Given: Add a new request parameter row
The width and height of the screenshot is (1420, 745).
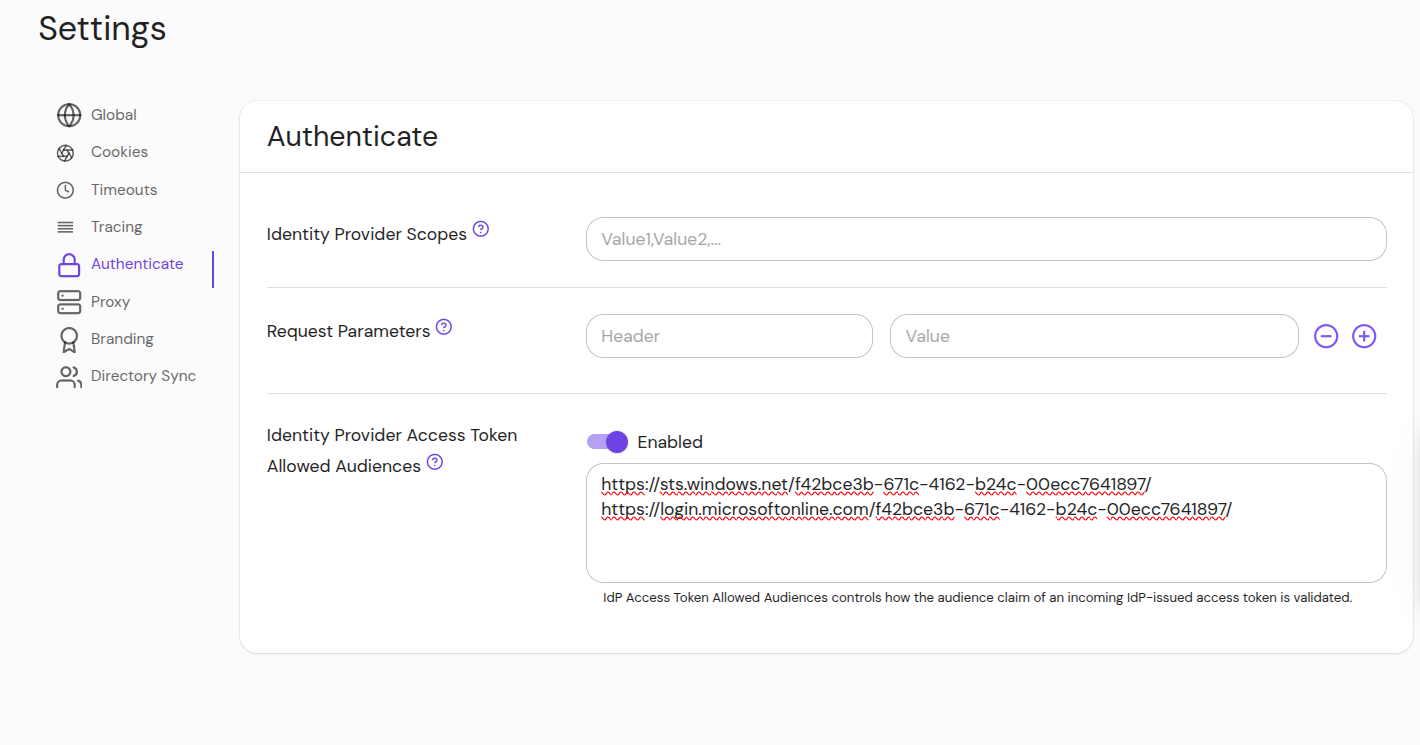Looking at the screenshot, I should 1364,336.
